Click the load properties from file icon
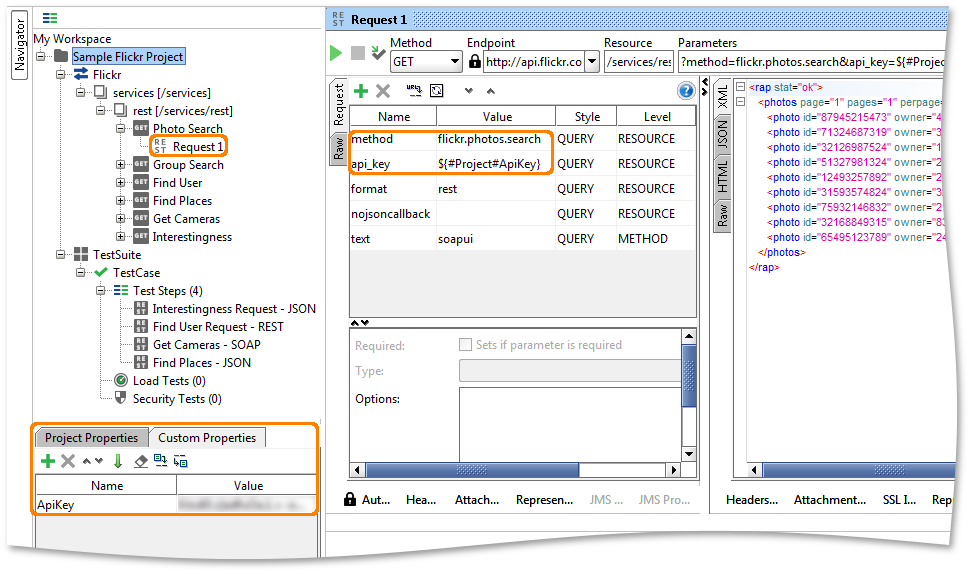This screenshot has height=574, width=971. (x=160, y=460)
